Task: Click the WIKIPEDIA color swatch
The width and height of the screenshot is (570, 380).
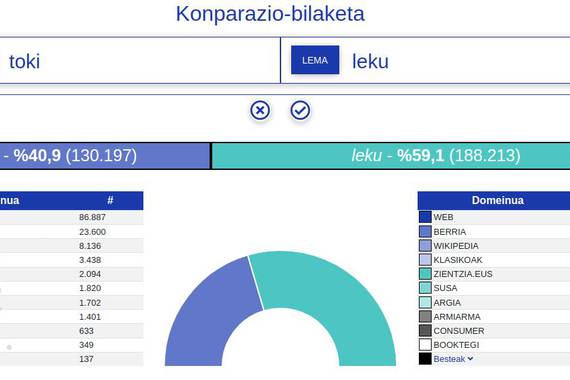Action: point(425,246)
